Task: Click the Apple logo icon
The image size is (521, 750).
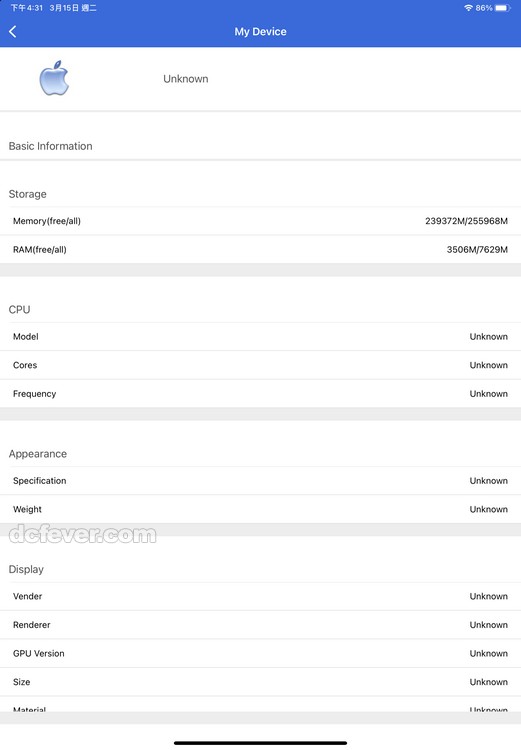Action: pos(54,78)
